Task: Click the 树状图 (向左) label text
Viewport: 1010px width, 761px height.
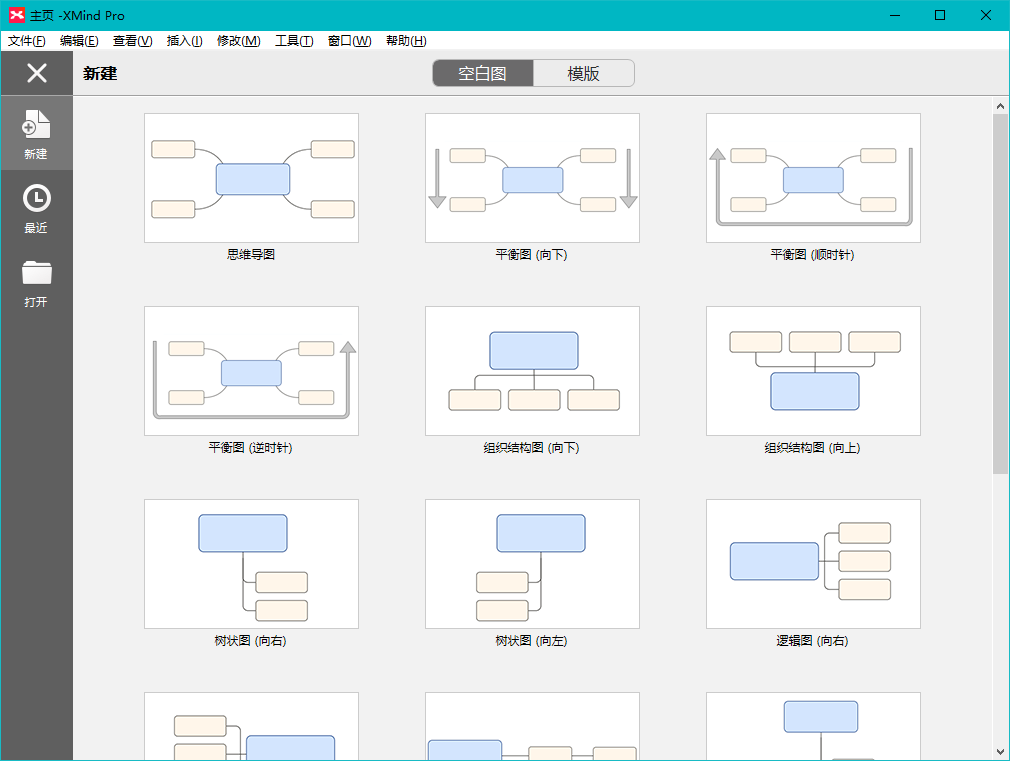Action: 531,641
